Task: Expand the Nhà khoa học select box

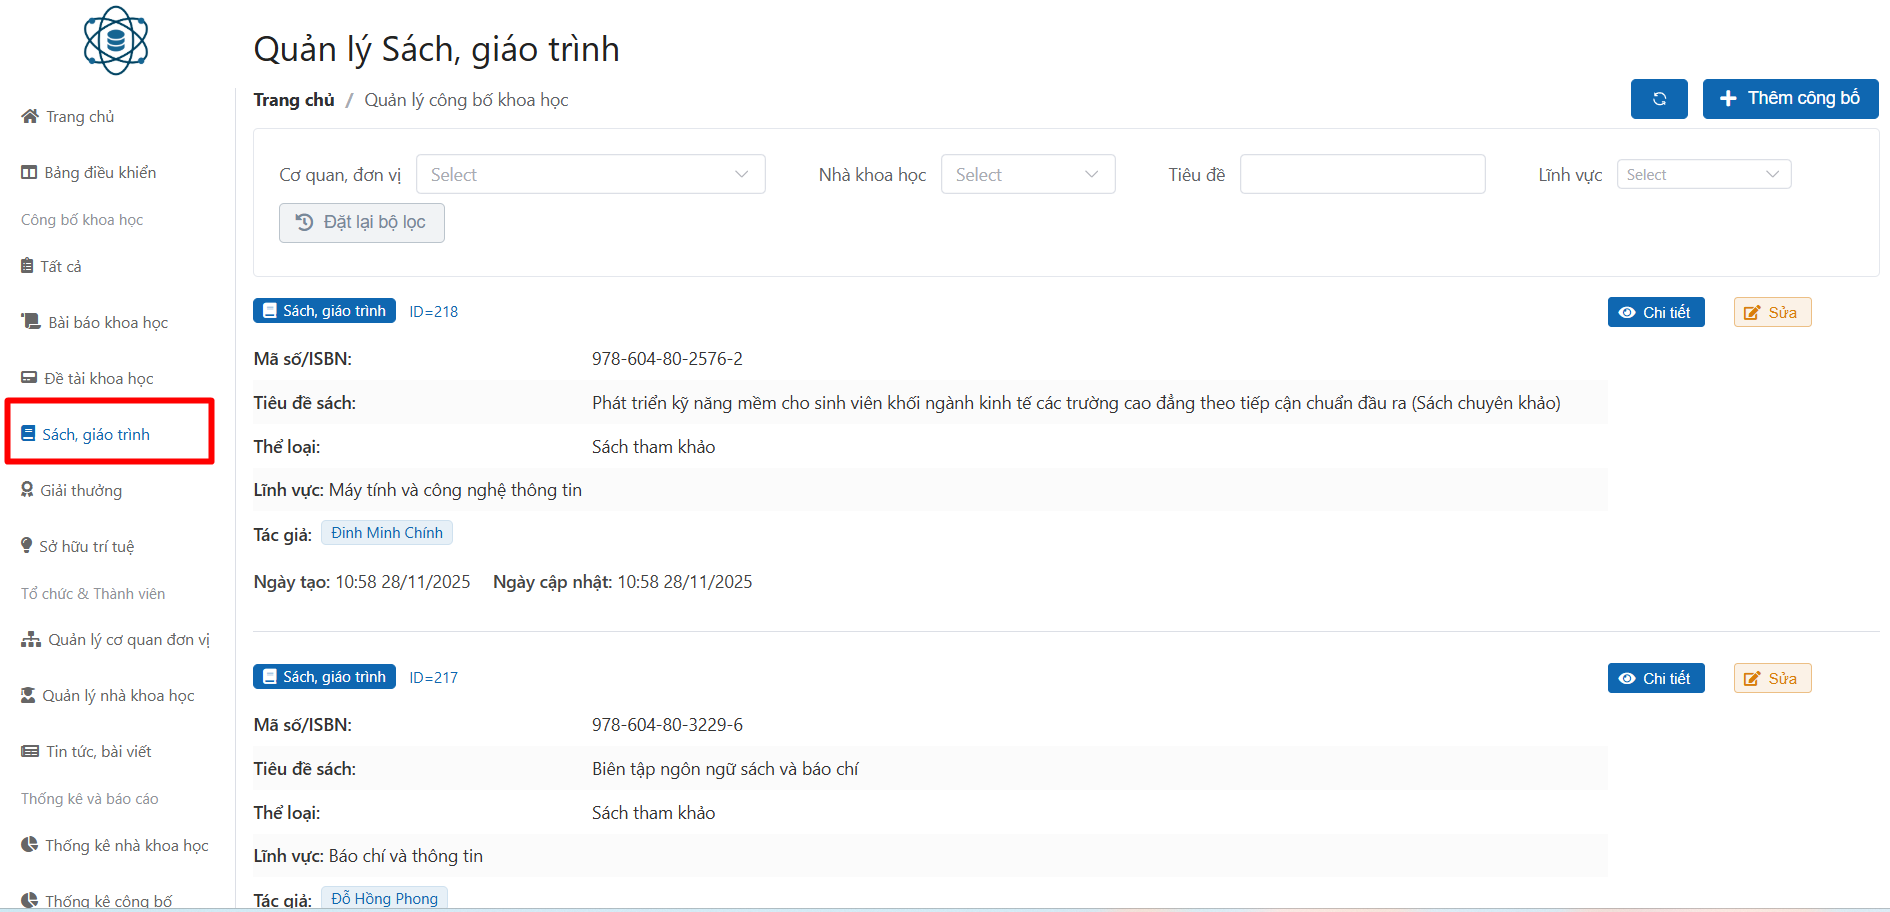Action: [x=1027, y=175]
